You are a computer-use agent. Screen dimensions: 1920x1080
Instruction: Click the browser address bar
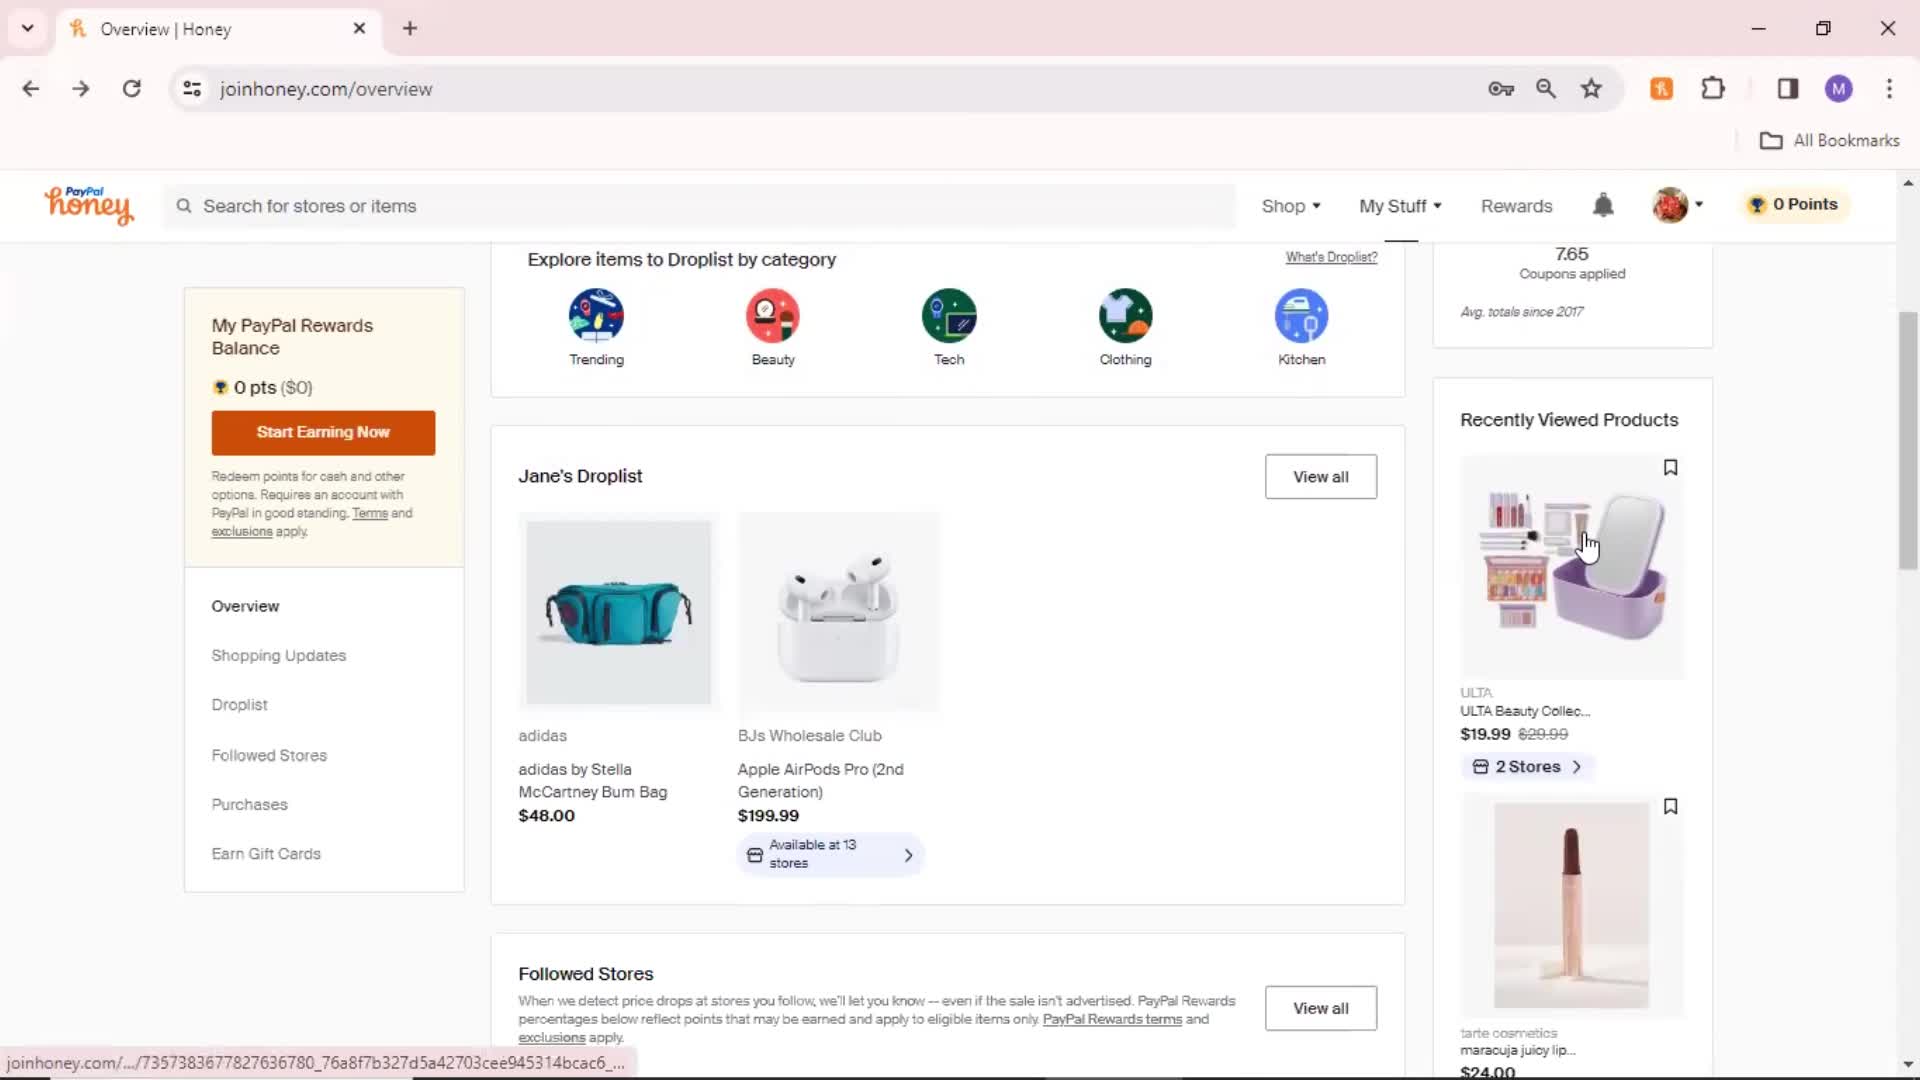tap(840, 89)
